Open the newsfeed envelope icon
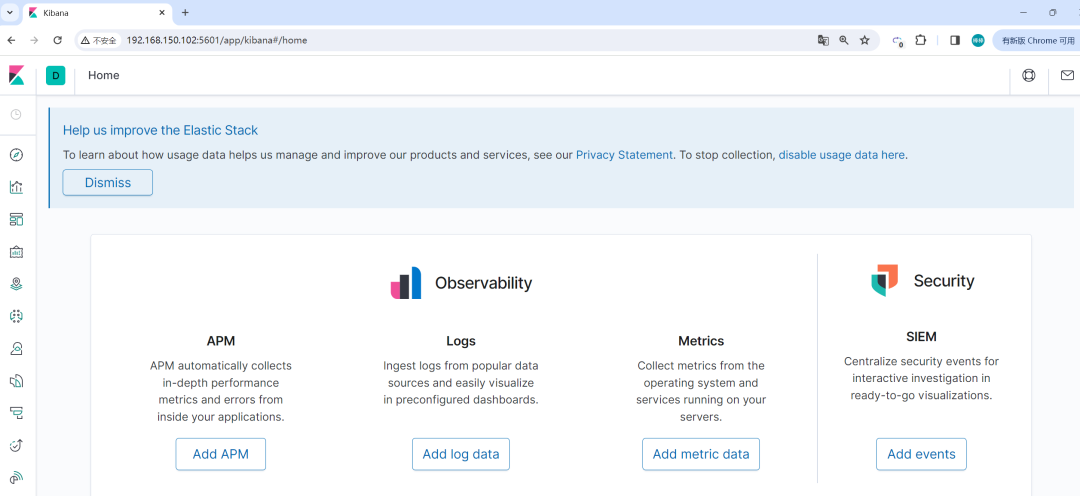Viewport: 1080px width, 496px height. pyautogui.click(x=1067, y=76)
